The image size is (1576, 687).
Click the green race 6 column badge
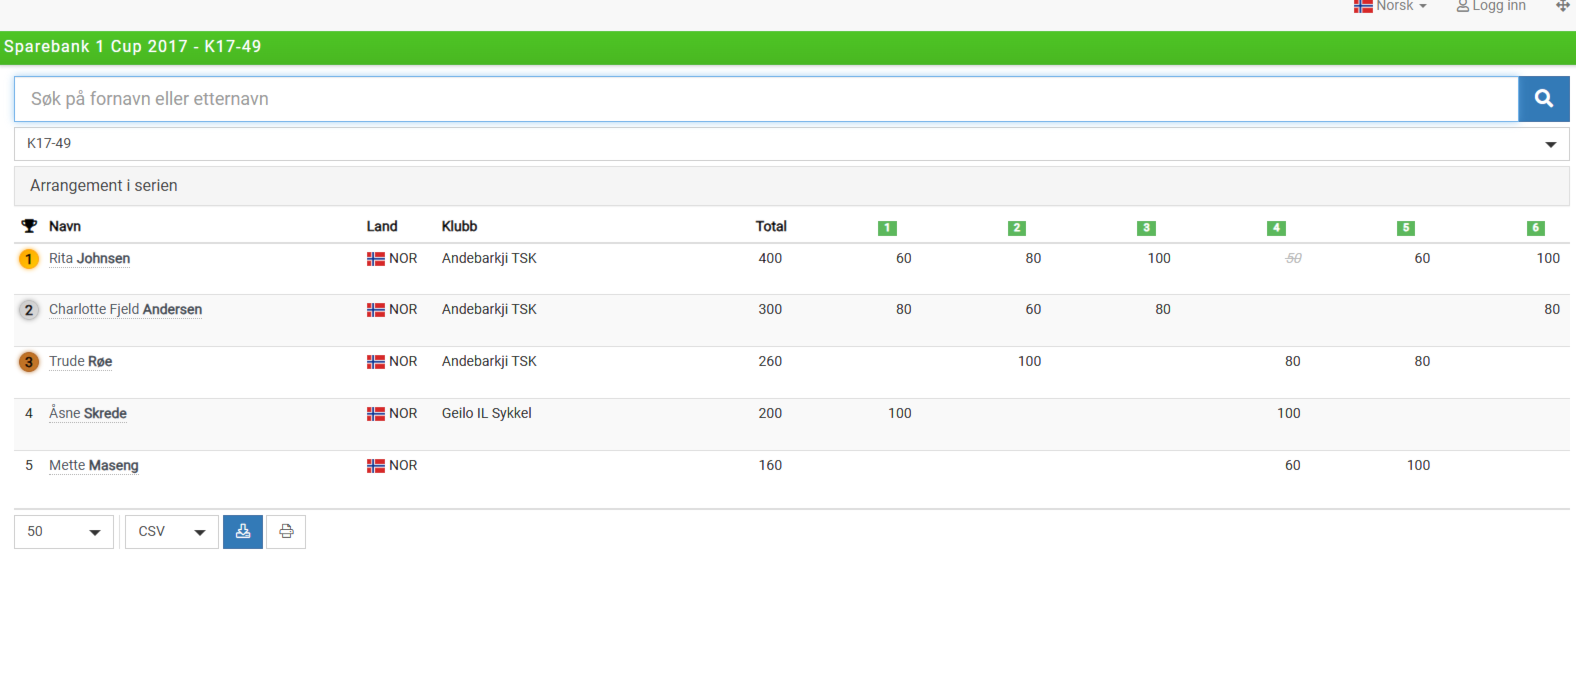1536,228
